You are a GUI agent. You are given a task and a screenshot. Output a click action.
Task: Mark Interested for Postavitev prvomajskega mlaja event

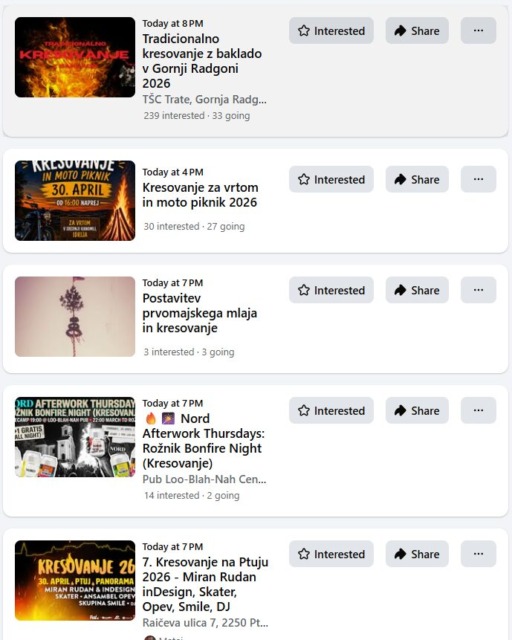(x=331, y=290)
